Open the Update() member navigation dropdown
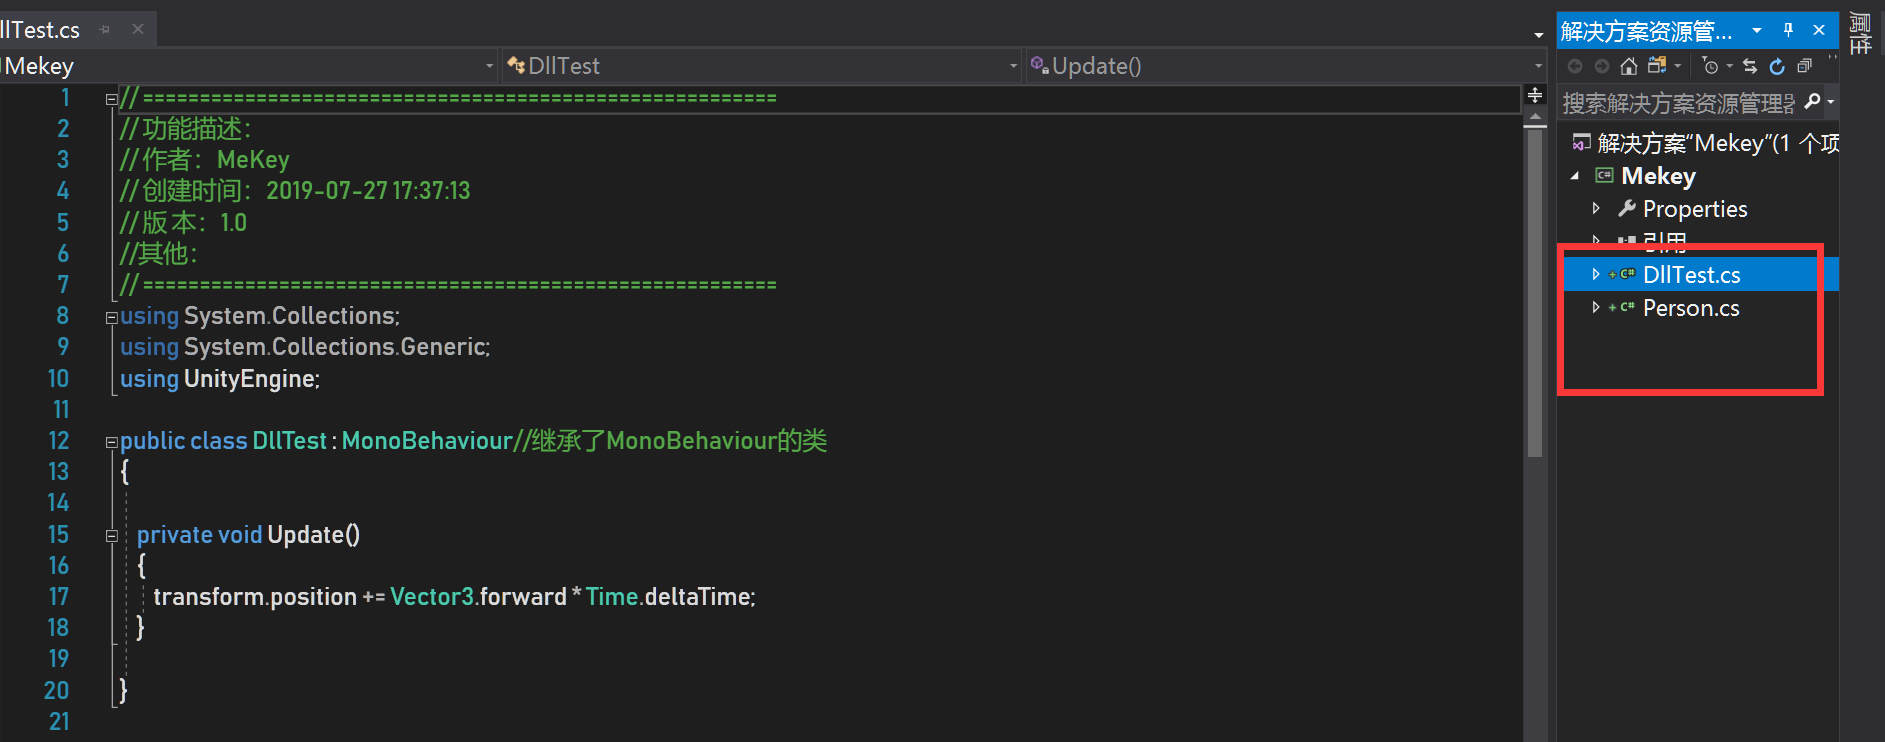 click(x=1538, y=66)
